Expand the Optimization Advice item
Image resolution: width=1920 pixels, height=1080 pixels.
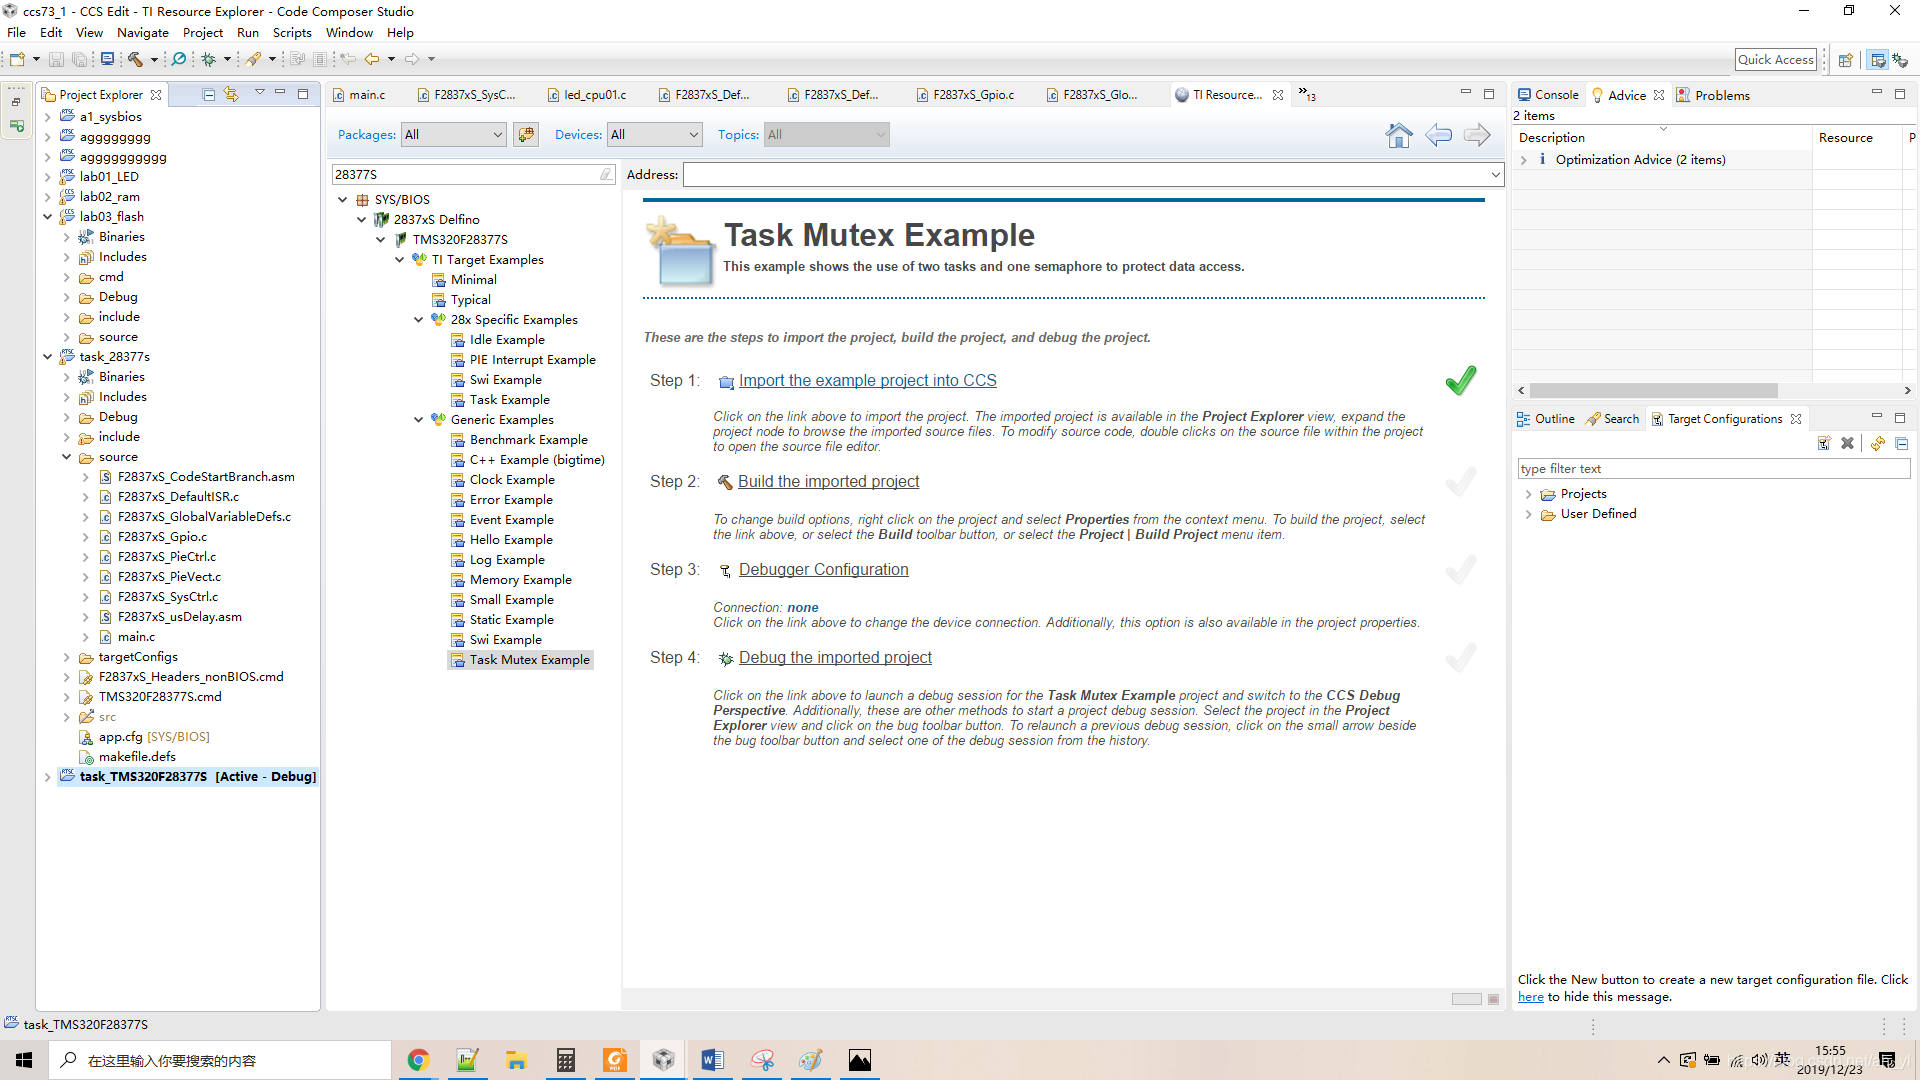[x=1524, y=160]
